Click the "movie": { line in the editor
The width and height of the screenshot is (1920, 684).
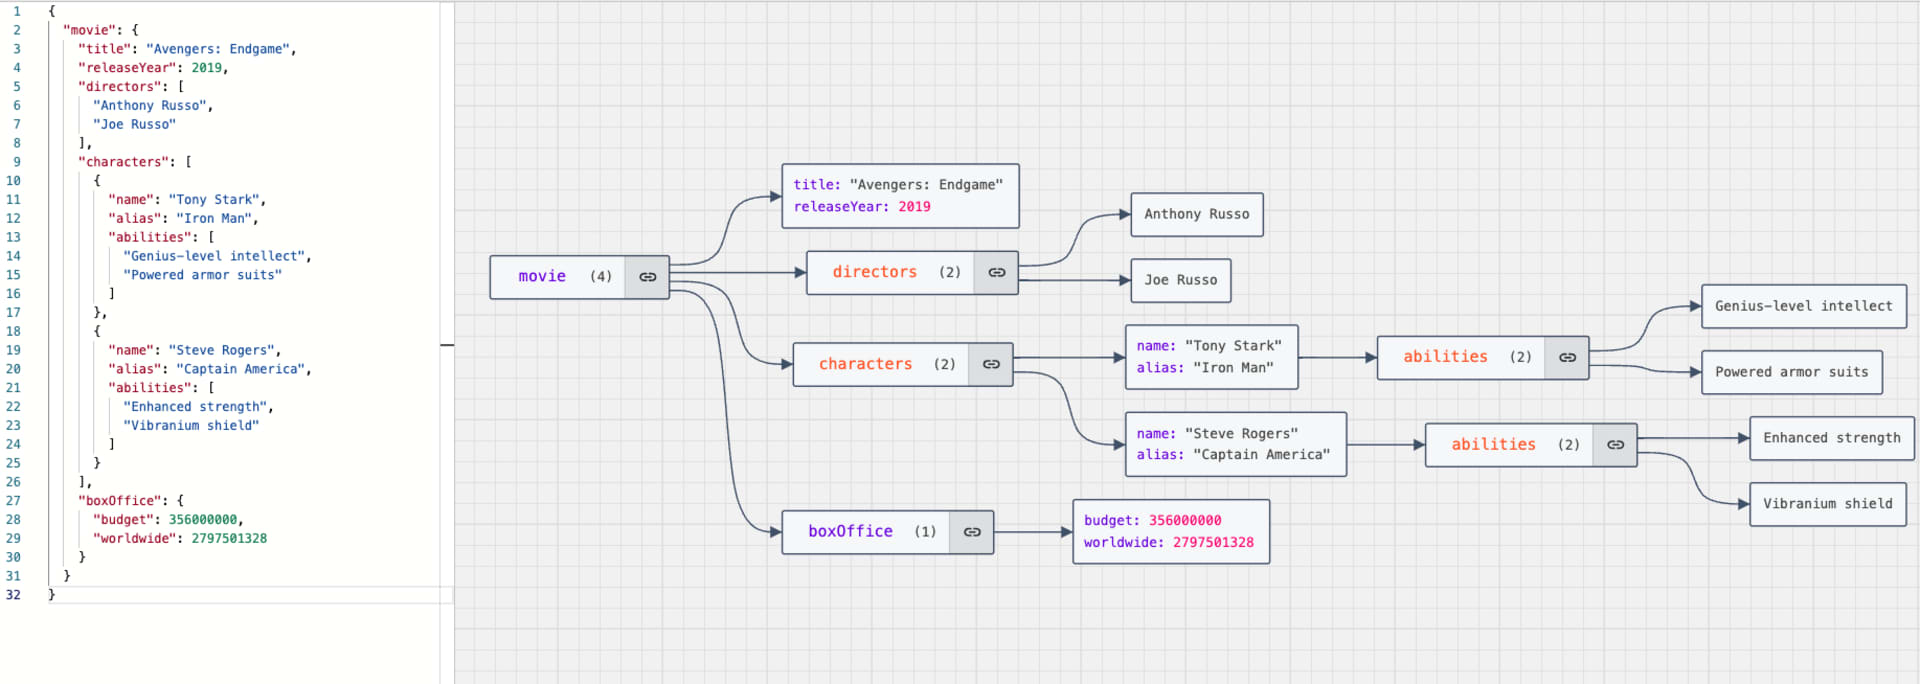pos(100,30)
